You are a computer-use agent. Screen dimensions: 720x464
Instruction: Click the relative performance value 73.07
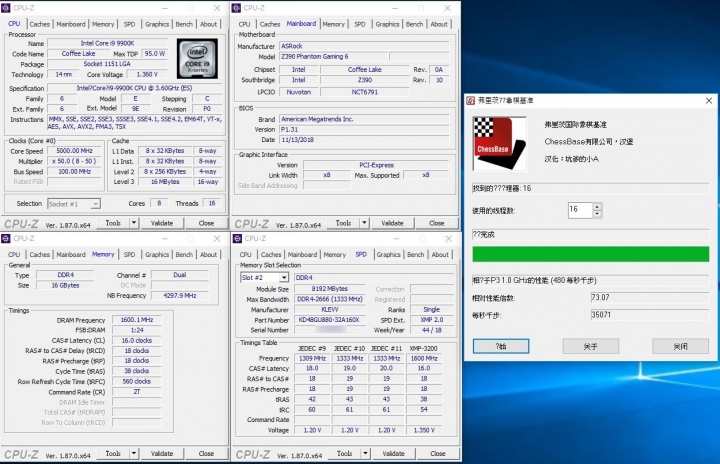pyautogui.click(x=650, y=297)
